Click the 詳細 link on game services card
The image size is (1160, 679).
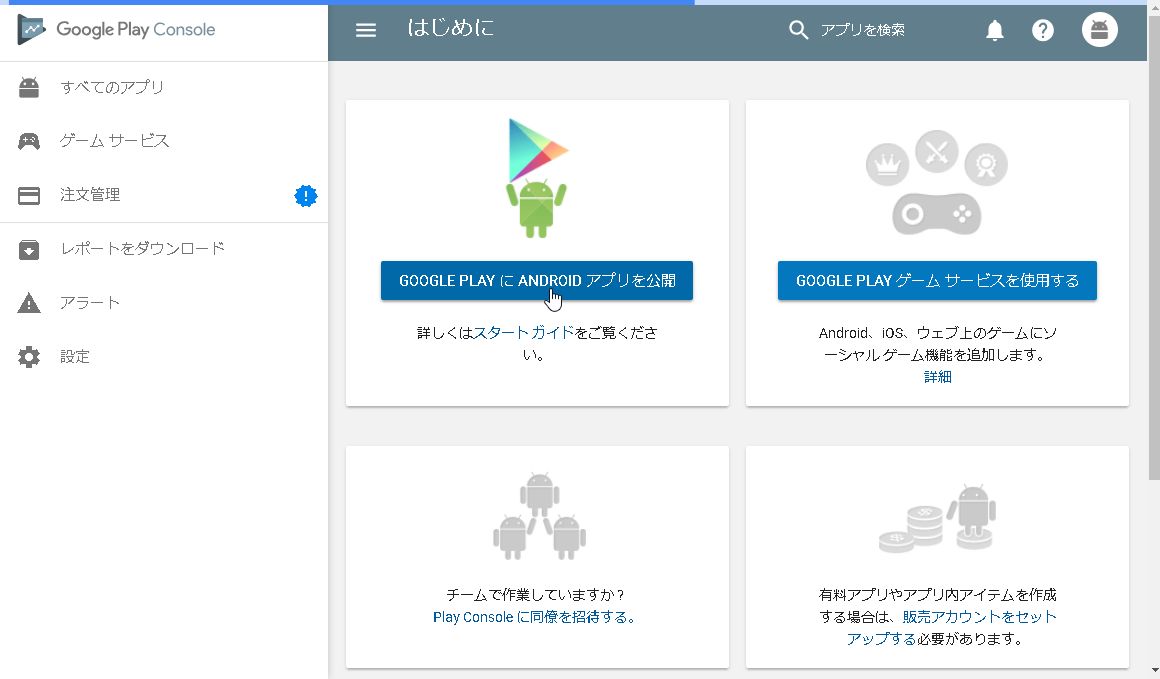tap(937, 377)
